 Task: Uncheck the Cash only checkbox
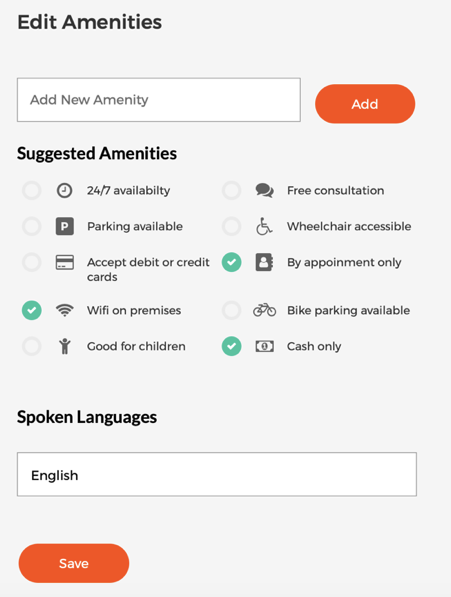tap(231, 346)
